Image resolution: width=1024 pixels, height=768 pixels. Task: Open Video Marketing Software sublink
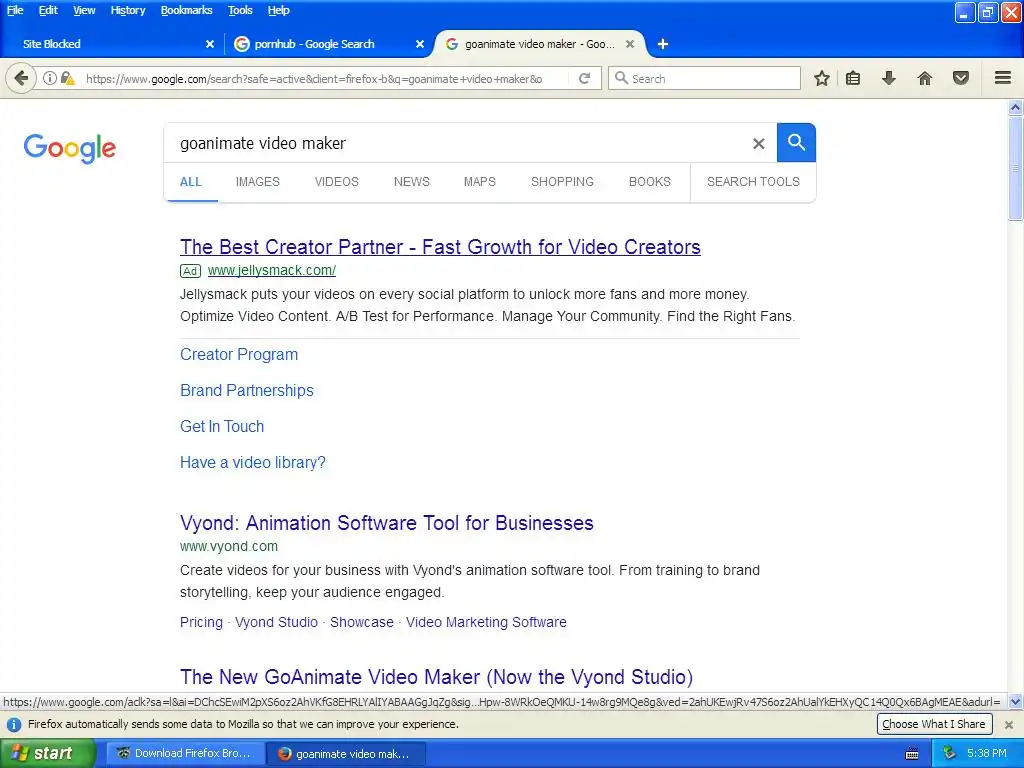(487, 622)
